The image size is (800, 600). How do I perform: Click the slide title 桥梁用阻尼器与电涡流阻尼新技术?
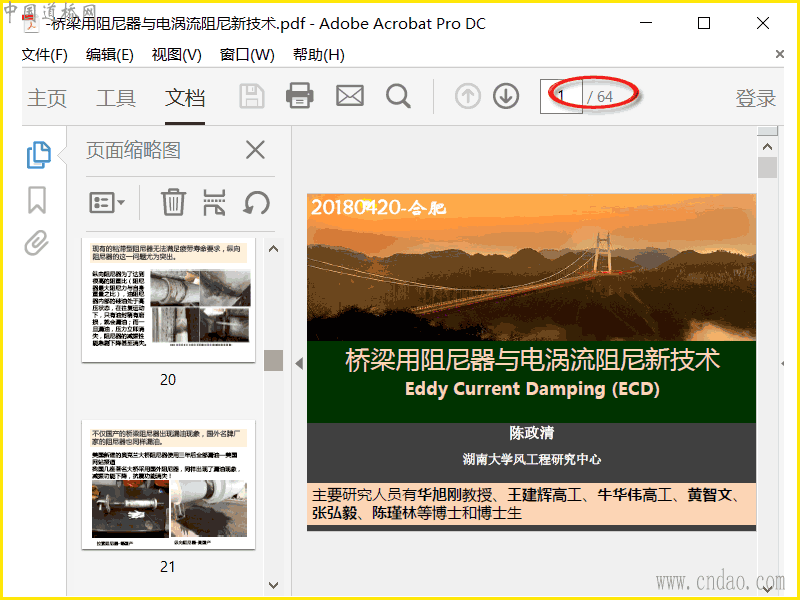pyautogui.click(x=532, y=360)
